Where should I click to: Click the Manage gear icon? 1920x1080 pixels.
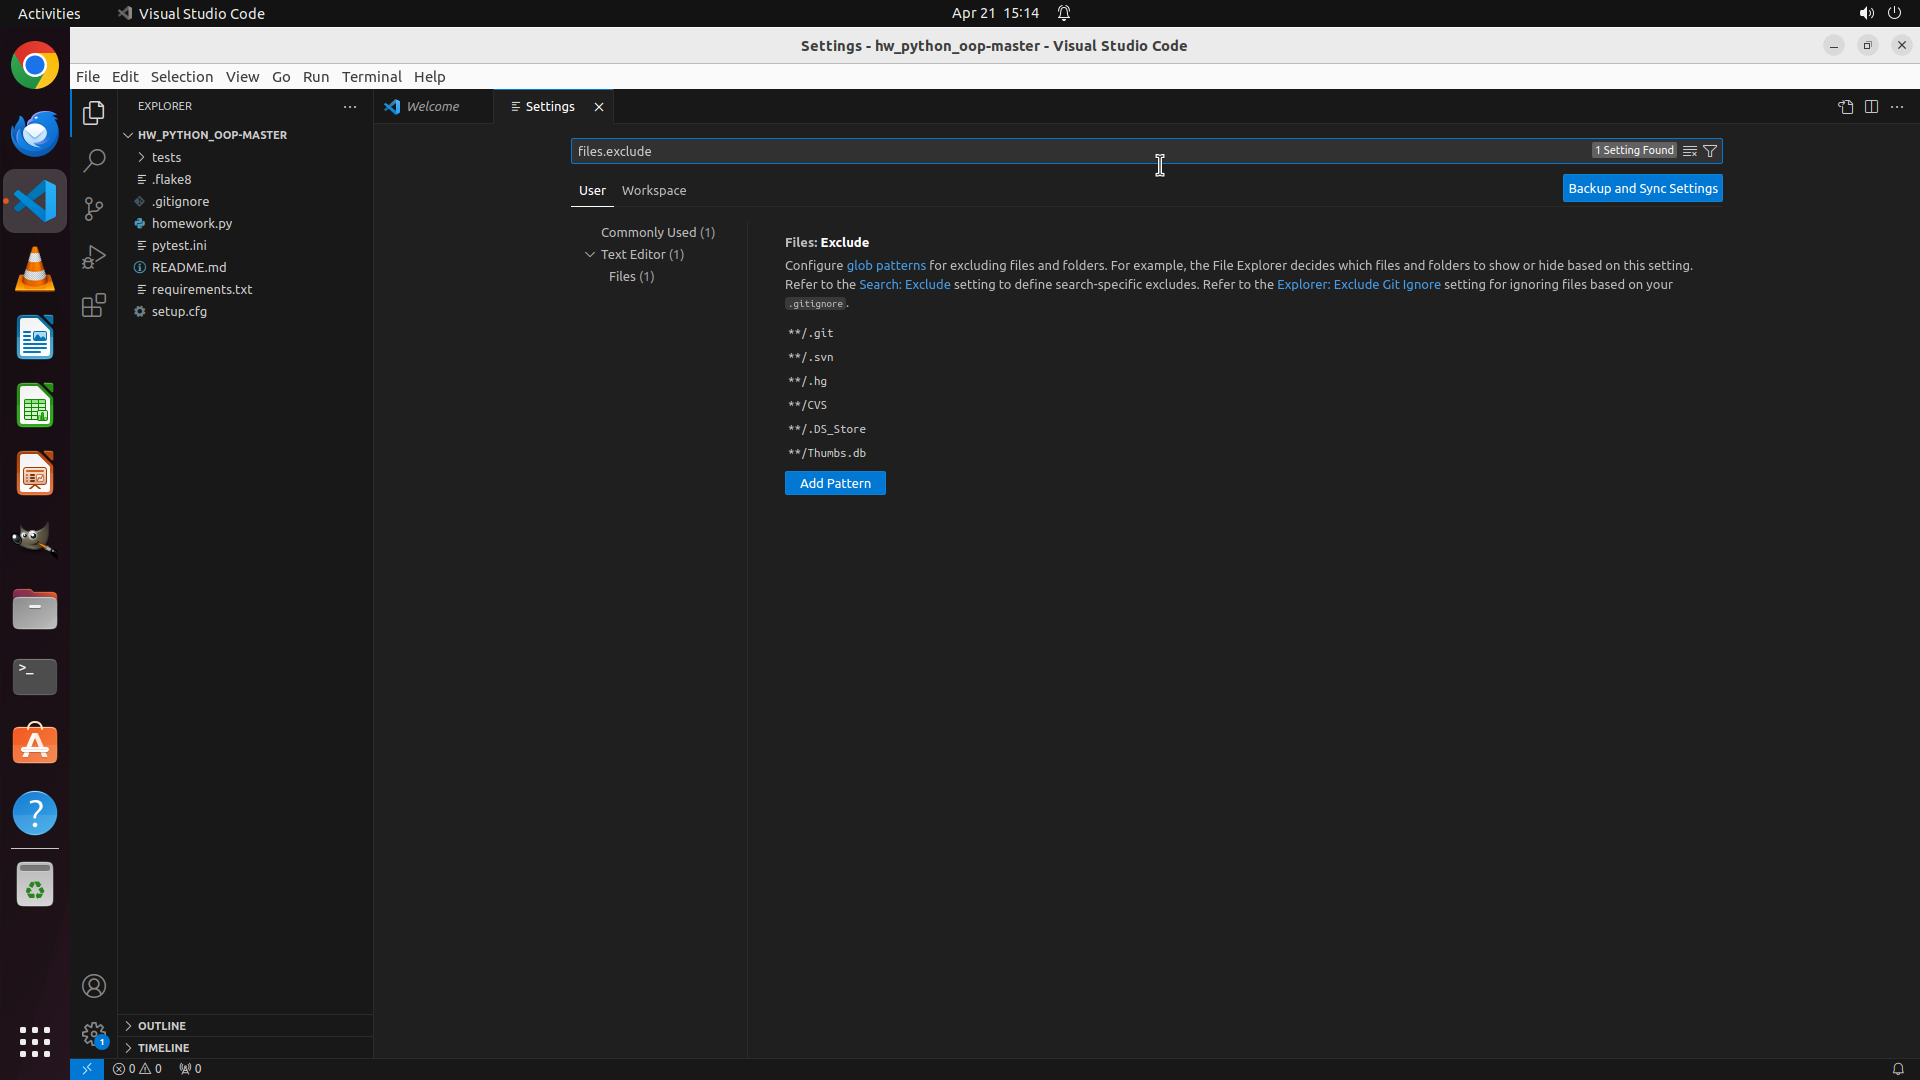[x=94, y=1033]
